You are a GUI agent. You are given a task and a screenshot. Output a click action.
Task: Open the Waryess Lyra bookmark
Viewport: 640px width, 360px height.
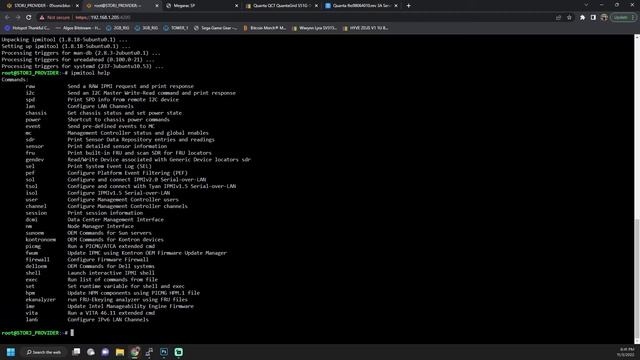click(314, 28)
